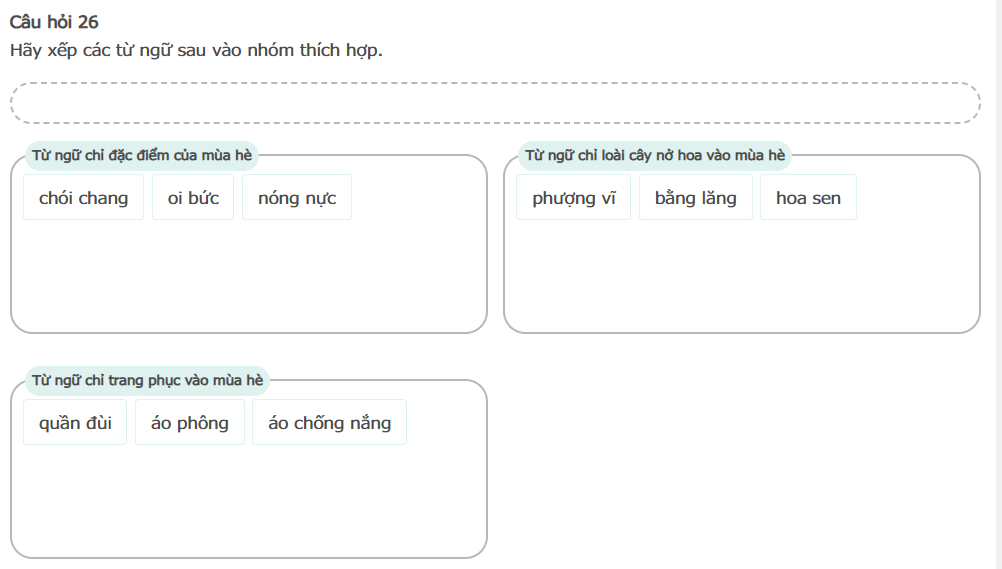Image resolution: width=1002 pixels, height=569 pixels.
Task: Click the empty dashed word bank area
Action: [x=495, y=103]
